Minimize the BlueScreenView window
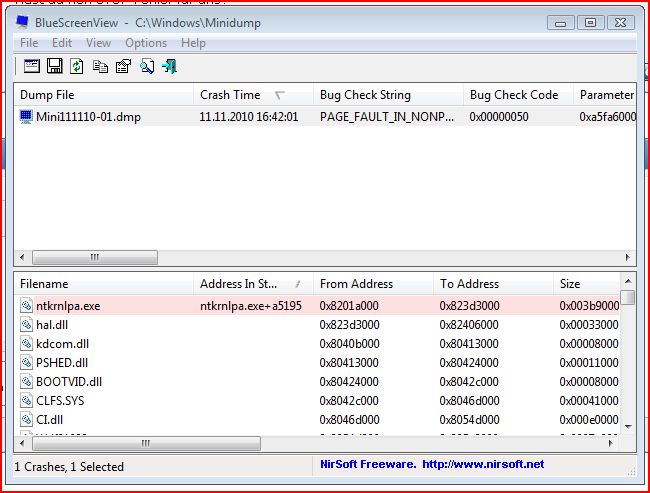 tap(560, 22)
